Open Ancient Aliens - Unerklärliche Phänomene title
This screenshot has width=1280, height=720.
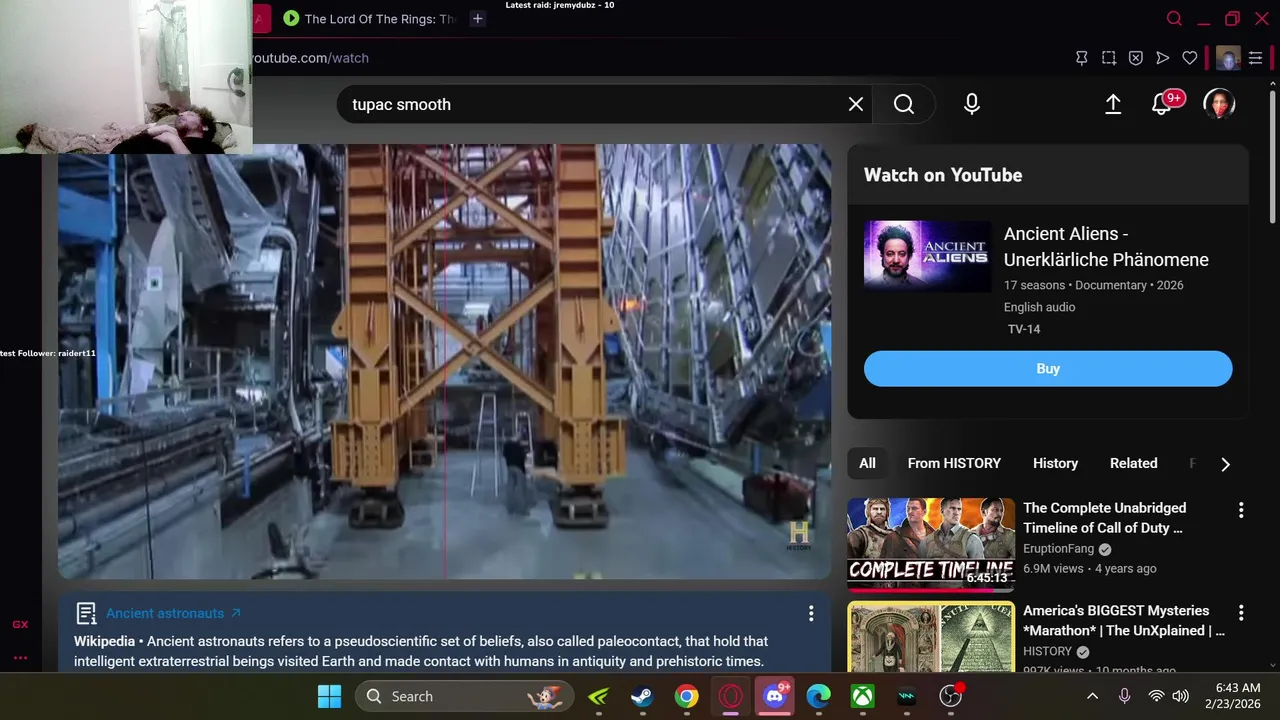1106,246
